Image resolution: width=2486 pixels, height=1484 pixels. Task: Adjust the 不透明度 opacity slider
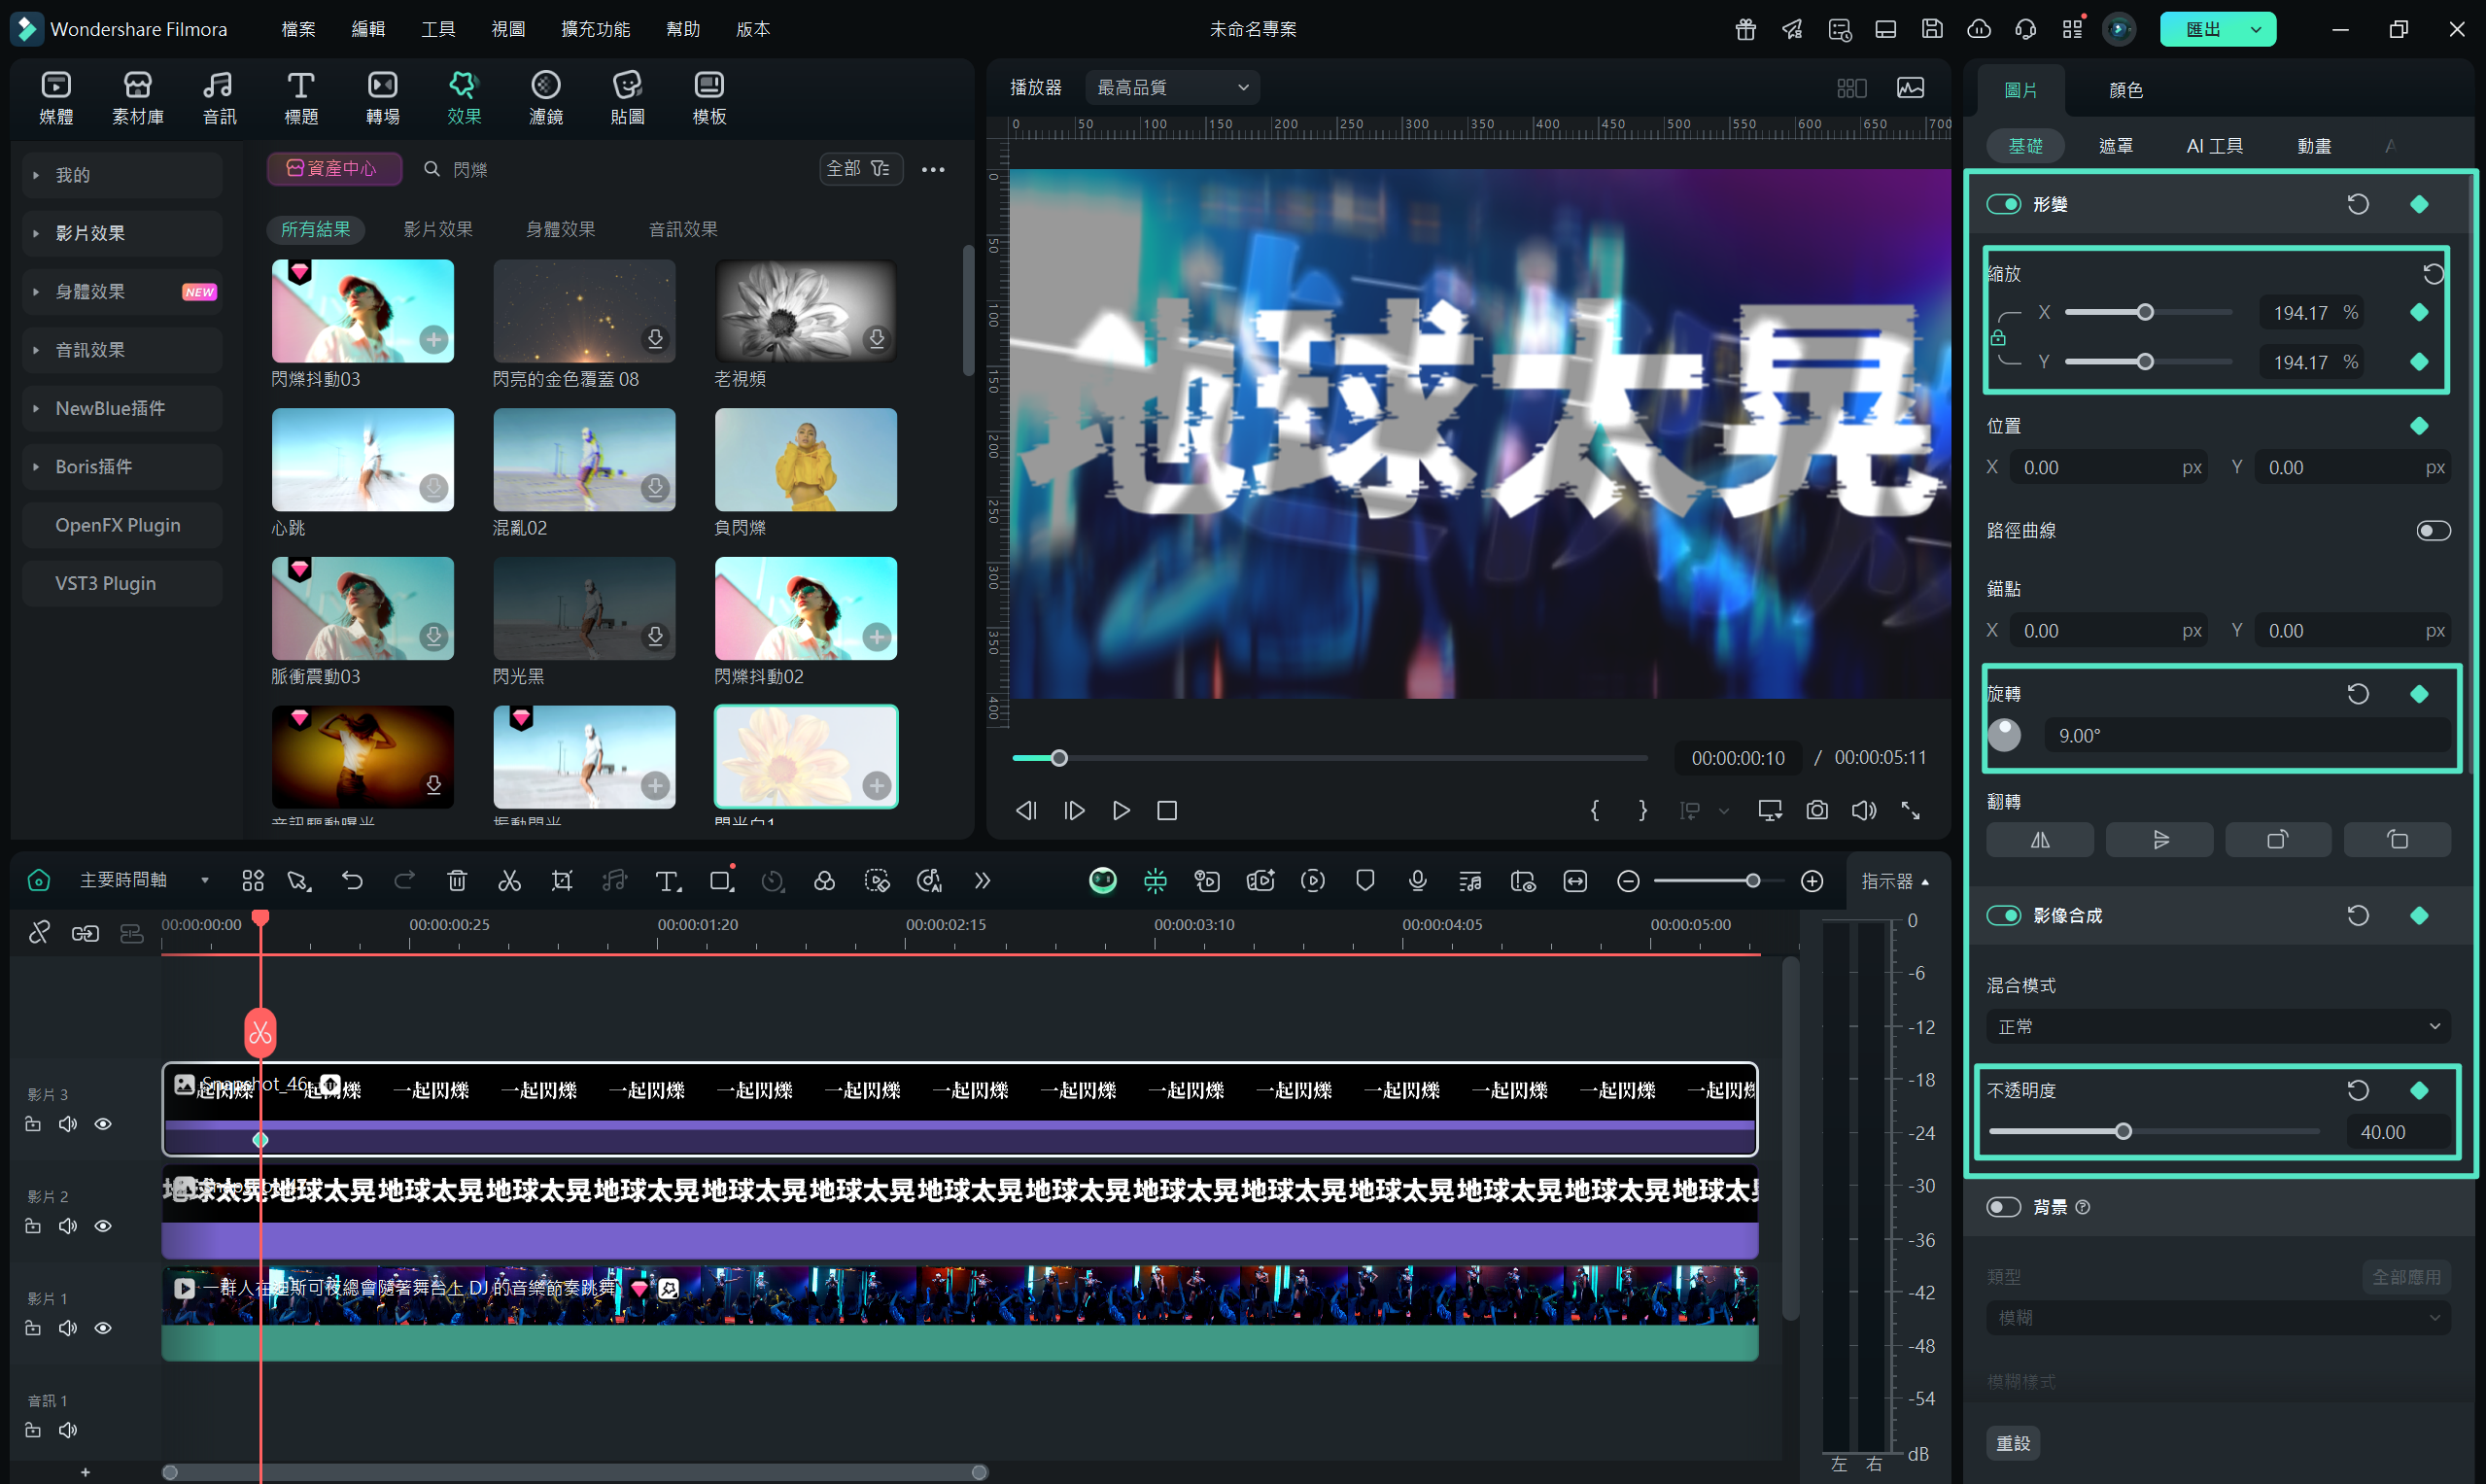(2122, 1132)
